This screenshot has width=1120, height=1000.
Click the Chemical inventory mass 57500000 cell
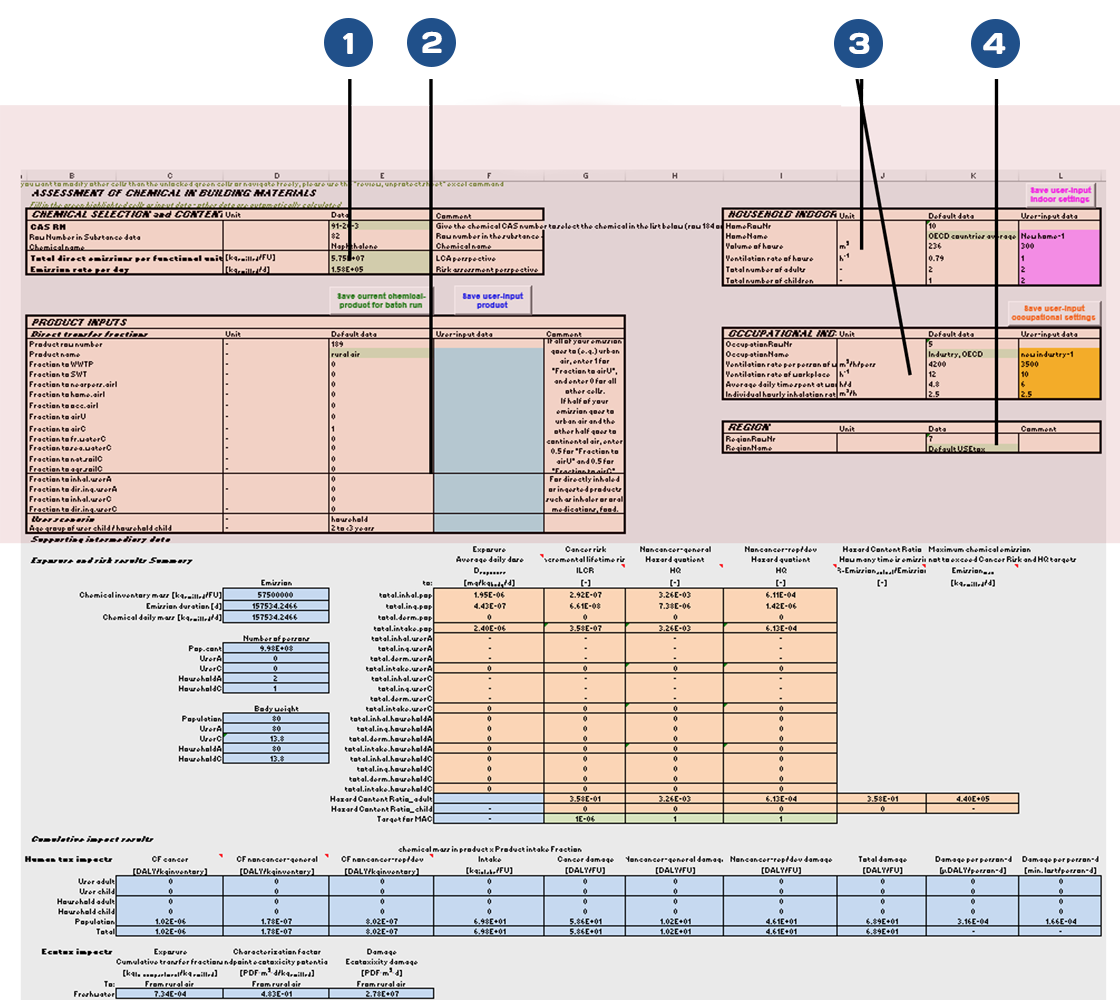coord(275,595)
